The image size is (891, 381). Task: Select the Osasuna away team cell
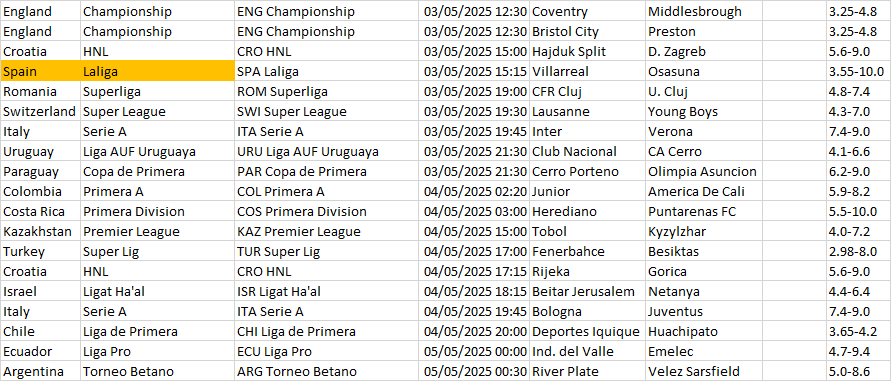(x=736, y=72)
